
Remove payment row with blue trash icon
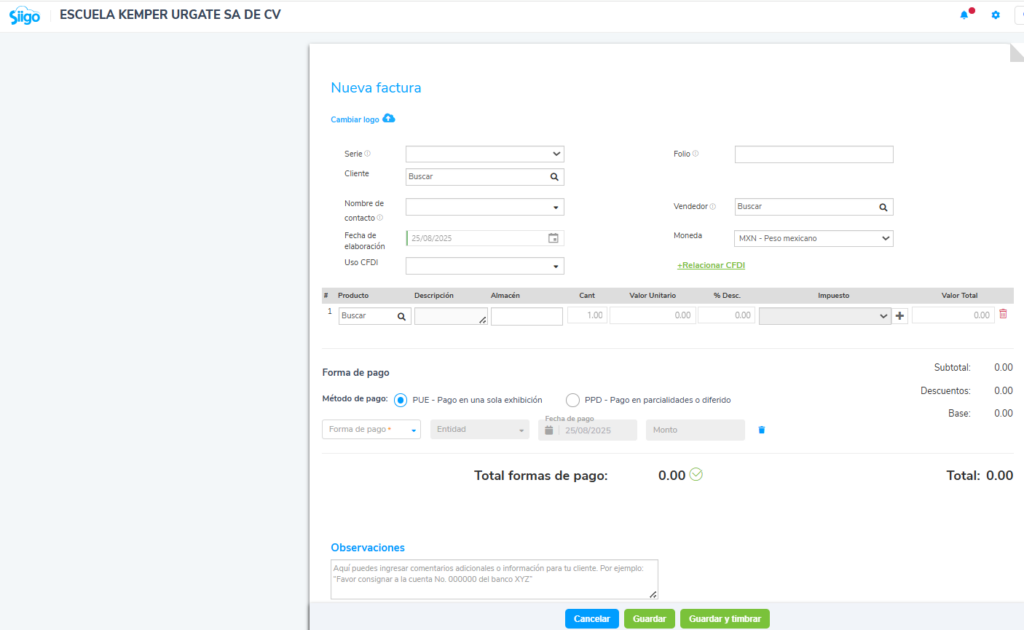(x=761, y=430)
